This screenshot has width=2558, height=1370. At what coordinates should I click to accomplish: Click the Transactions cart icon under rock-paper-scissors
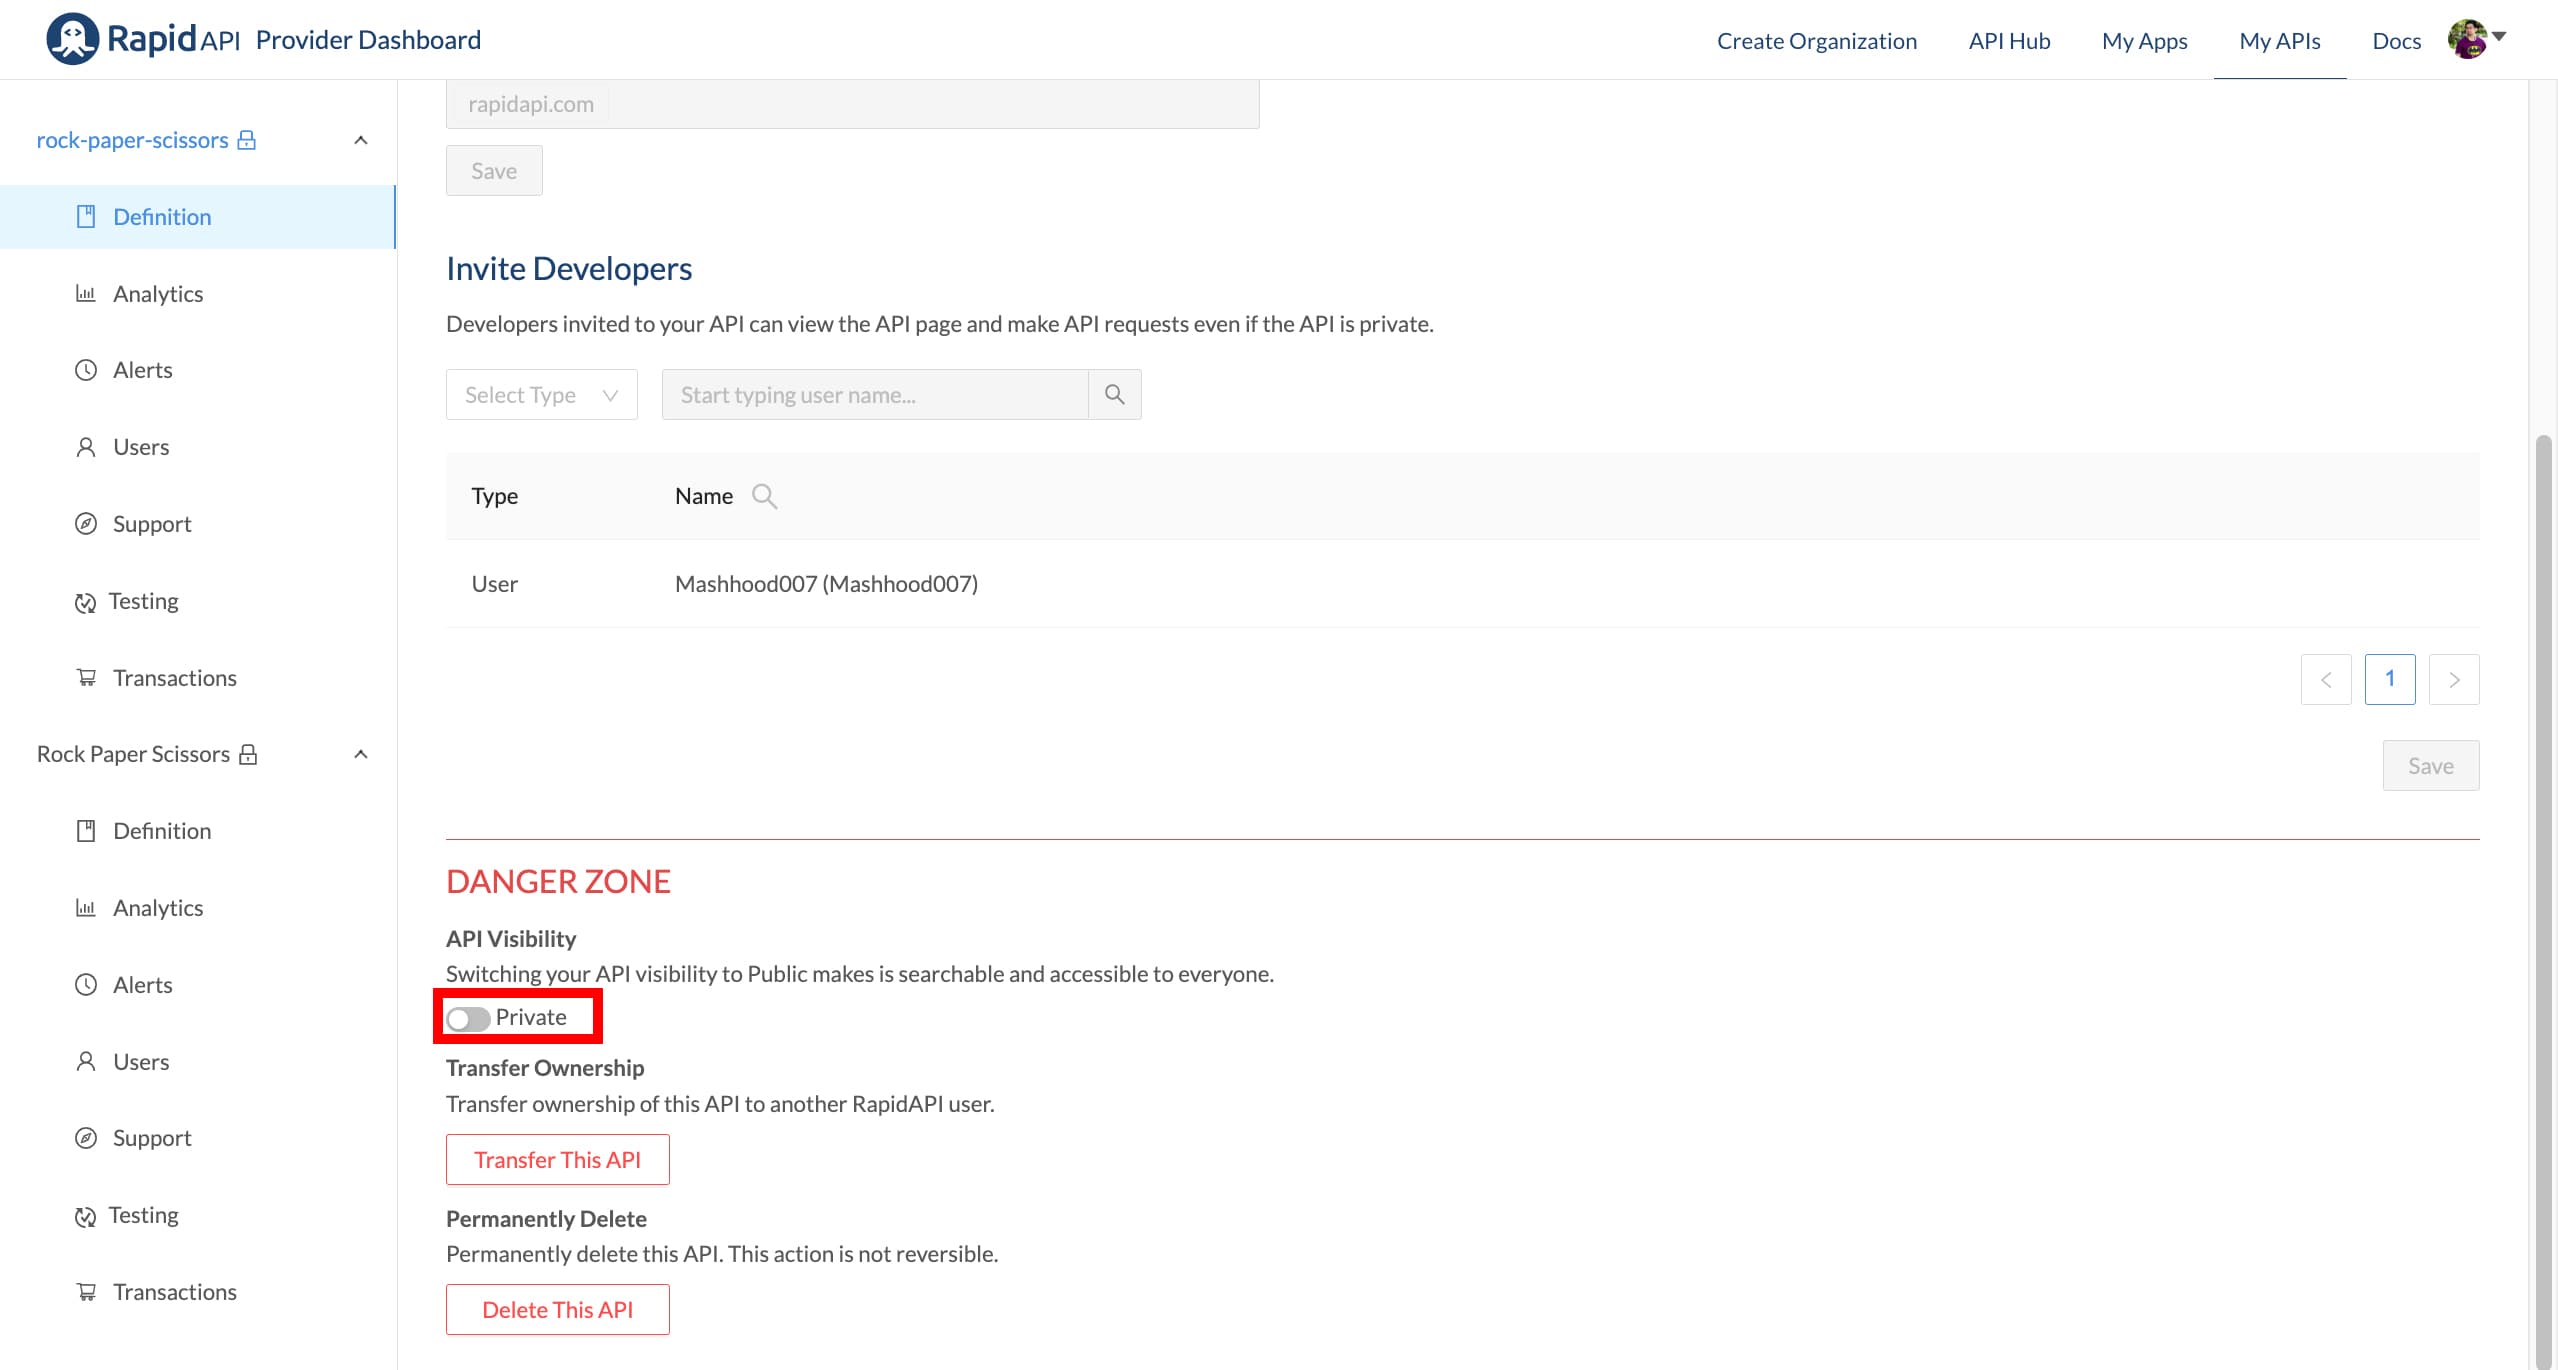[x=86, y=678]
